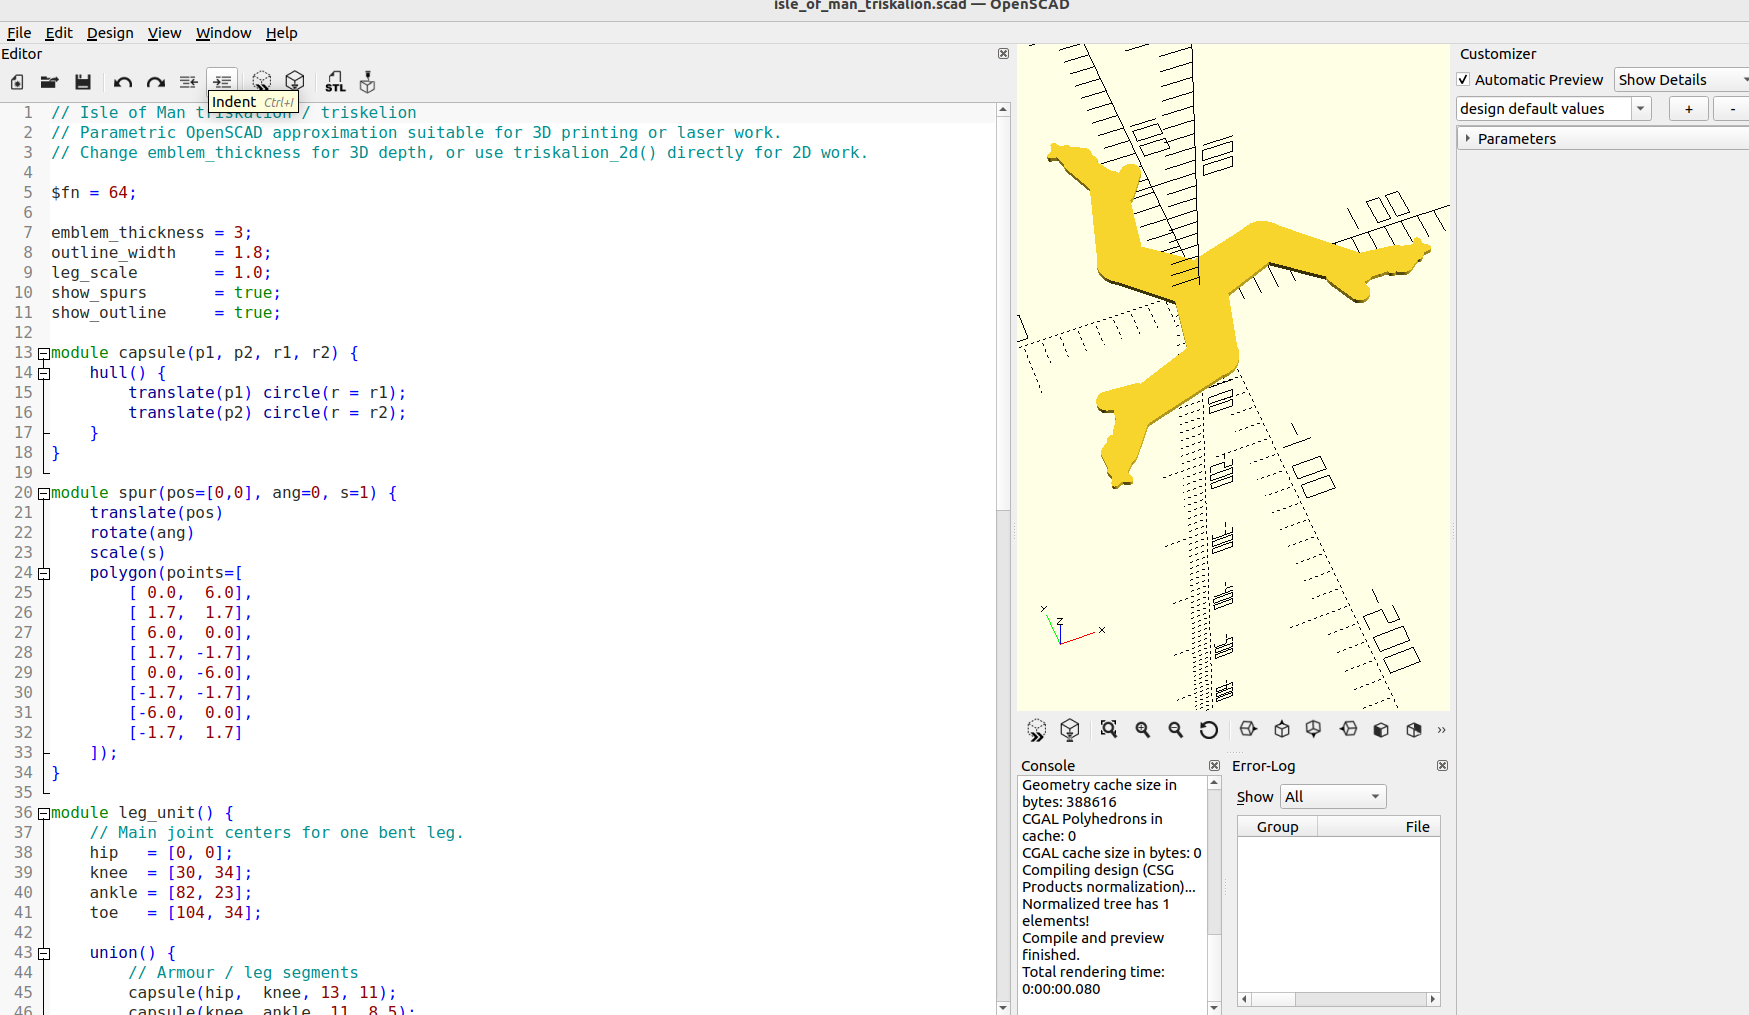
Task: Close the Editor panel
Action: (1003, 54)
